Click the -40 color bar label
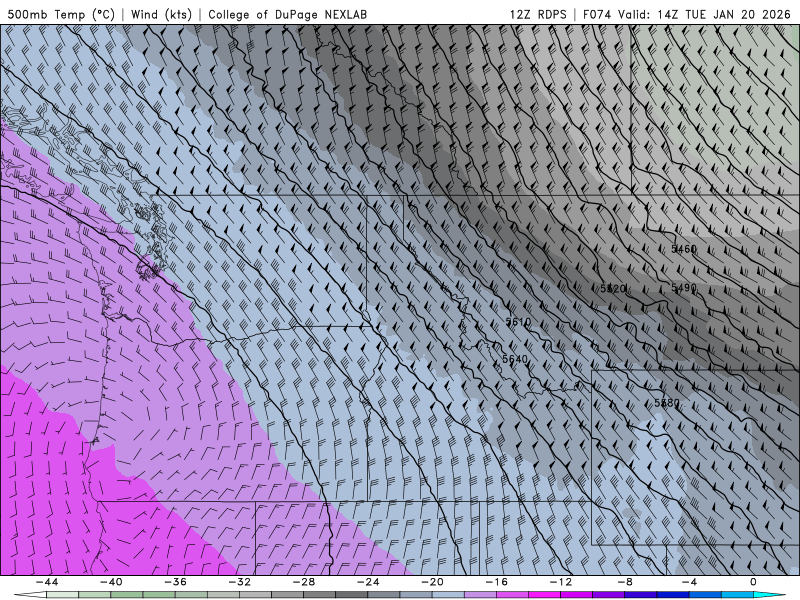Screen dimensions: 800x600 pos(111,582)
